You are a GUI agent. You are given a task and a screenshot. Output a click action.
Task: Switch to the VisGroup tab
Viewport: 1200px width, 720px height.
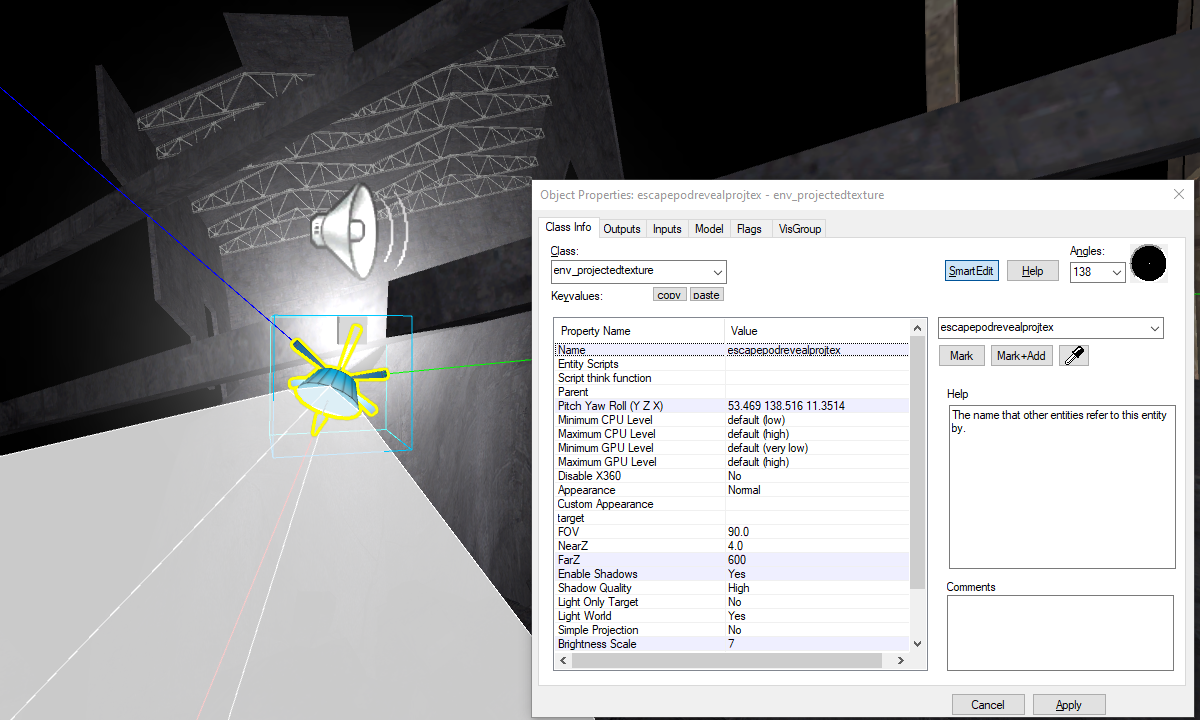click(800, 229)
